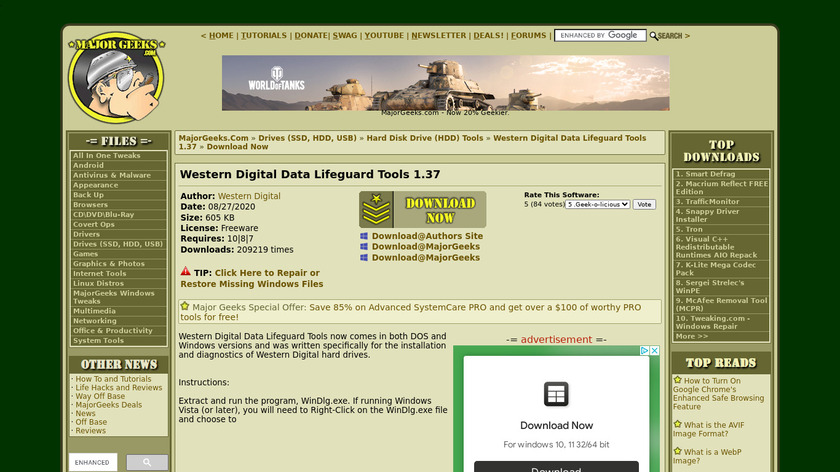
Task: Click the star icon next to Special Offer
Action: [185, 306]
